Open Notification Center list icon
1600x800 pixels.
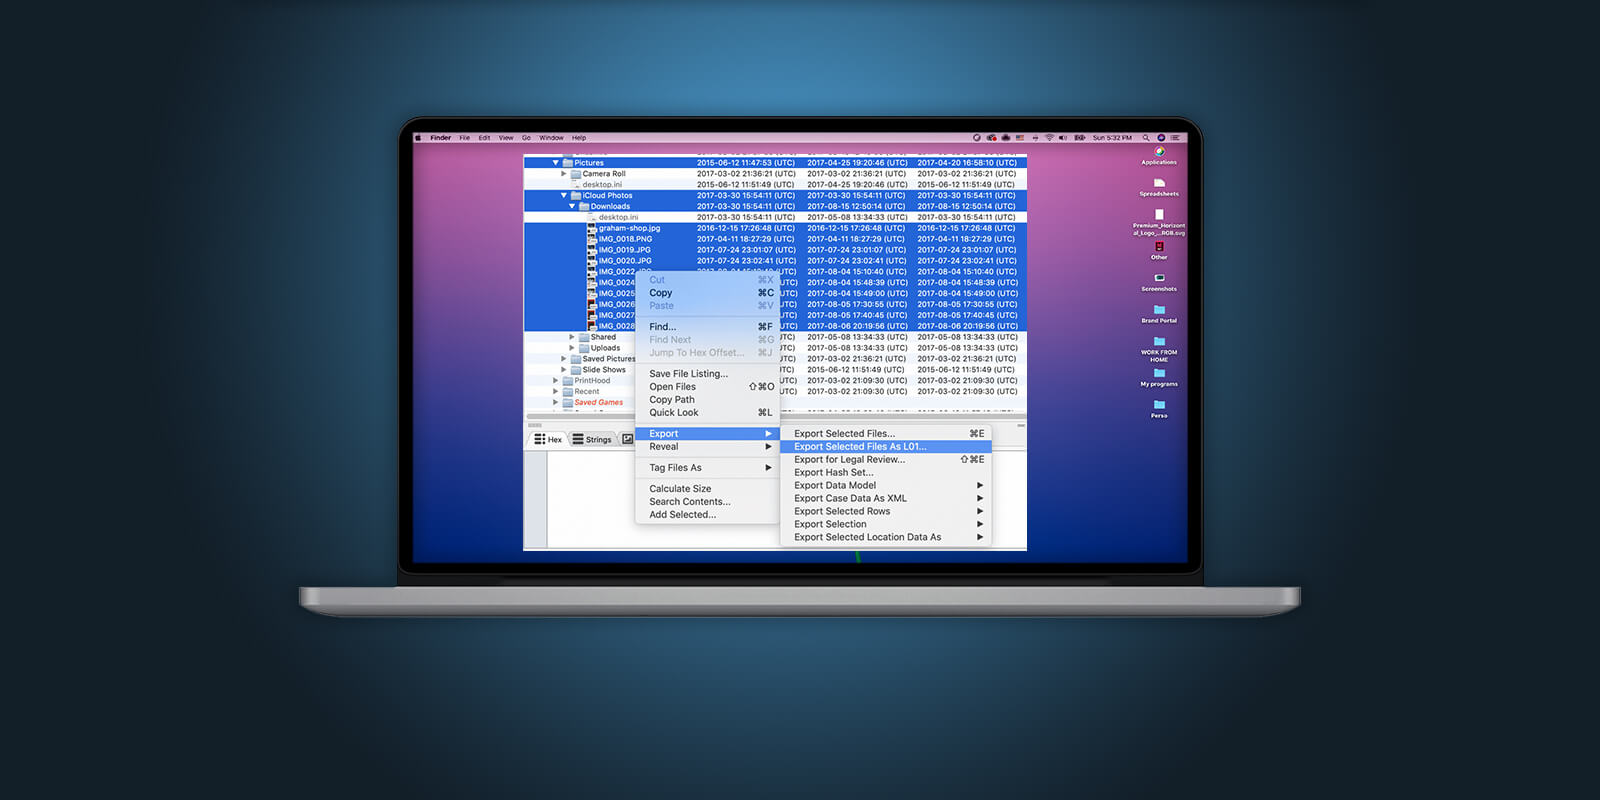[1175, 138]
